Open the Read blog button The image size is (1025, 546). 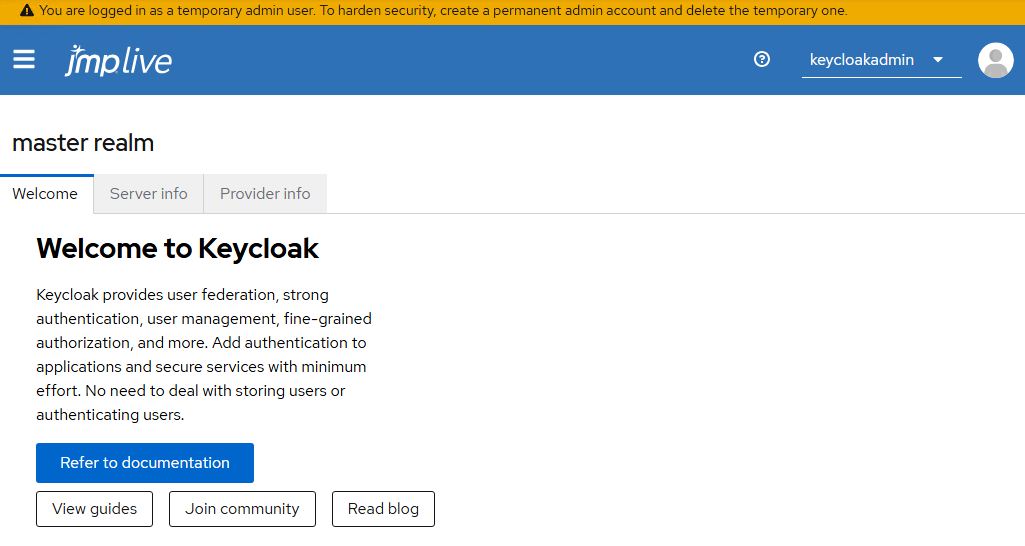point(383,509)
